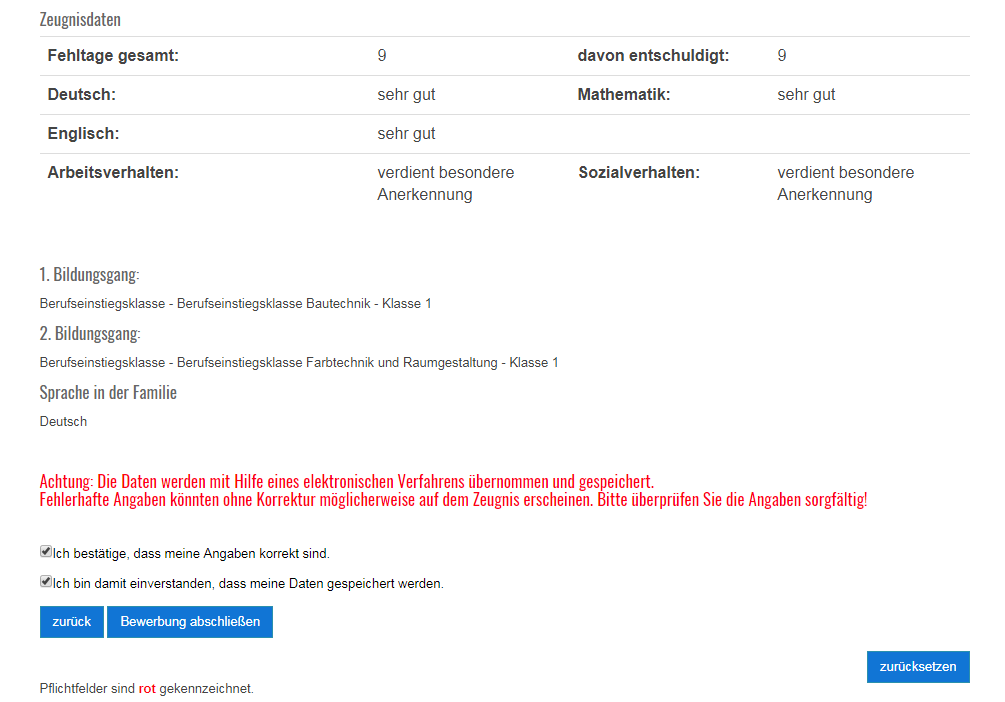Select the Farbtechnik und Raumgestaltung entry

pyautogui.click(x=299, y=362)
